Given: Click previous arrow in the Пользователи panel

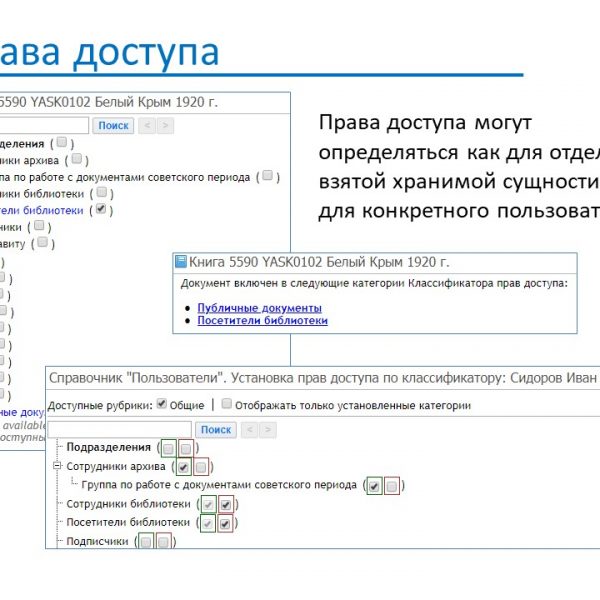Looking at the screenshot, I should 251,429.
